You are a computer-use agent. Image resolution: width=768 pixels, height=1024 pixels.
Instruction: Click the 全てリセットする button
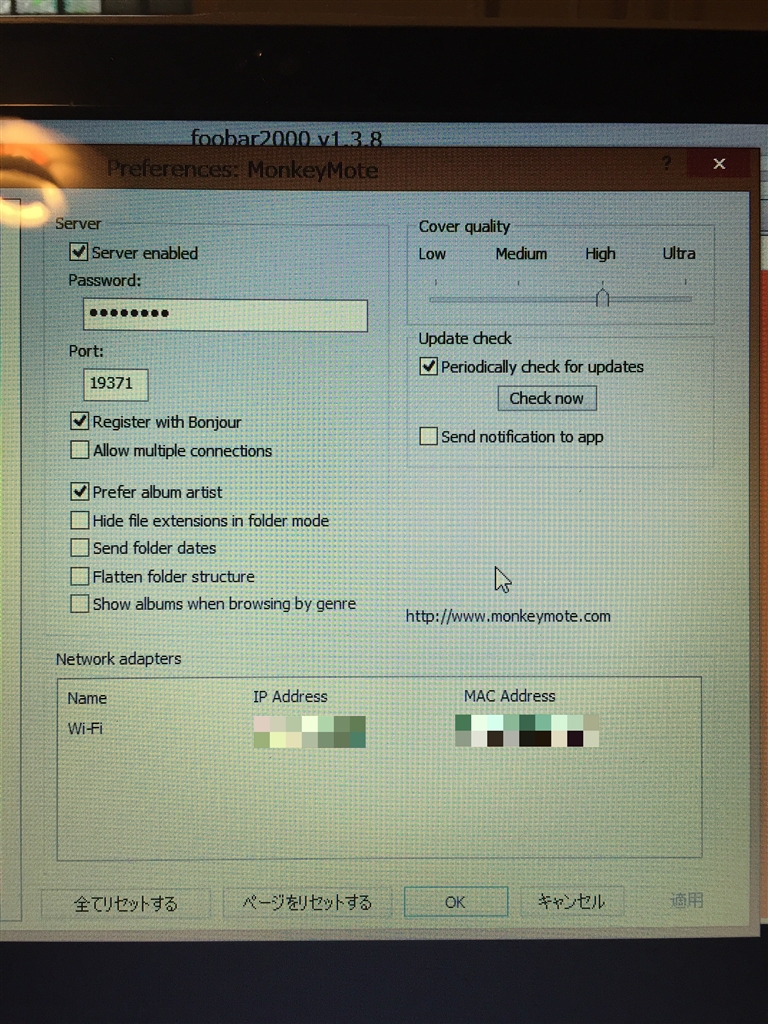pos(125,903)
